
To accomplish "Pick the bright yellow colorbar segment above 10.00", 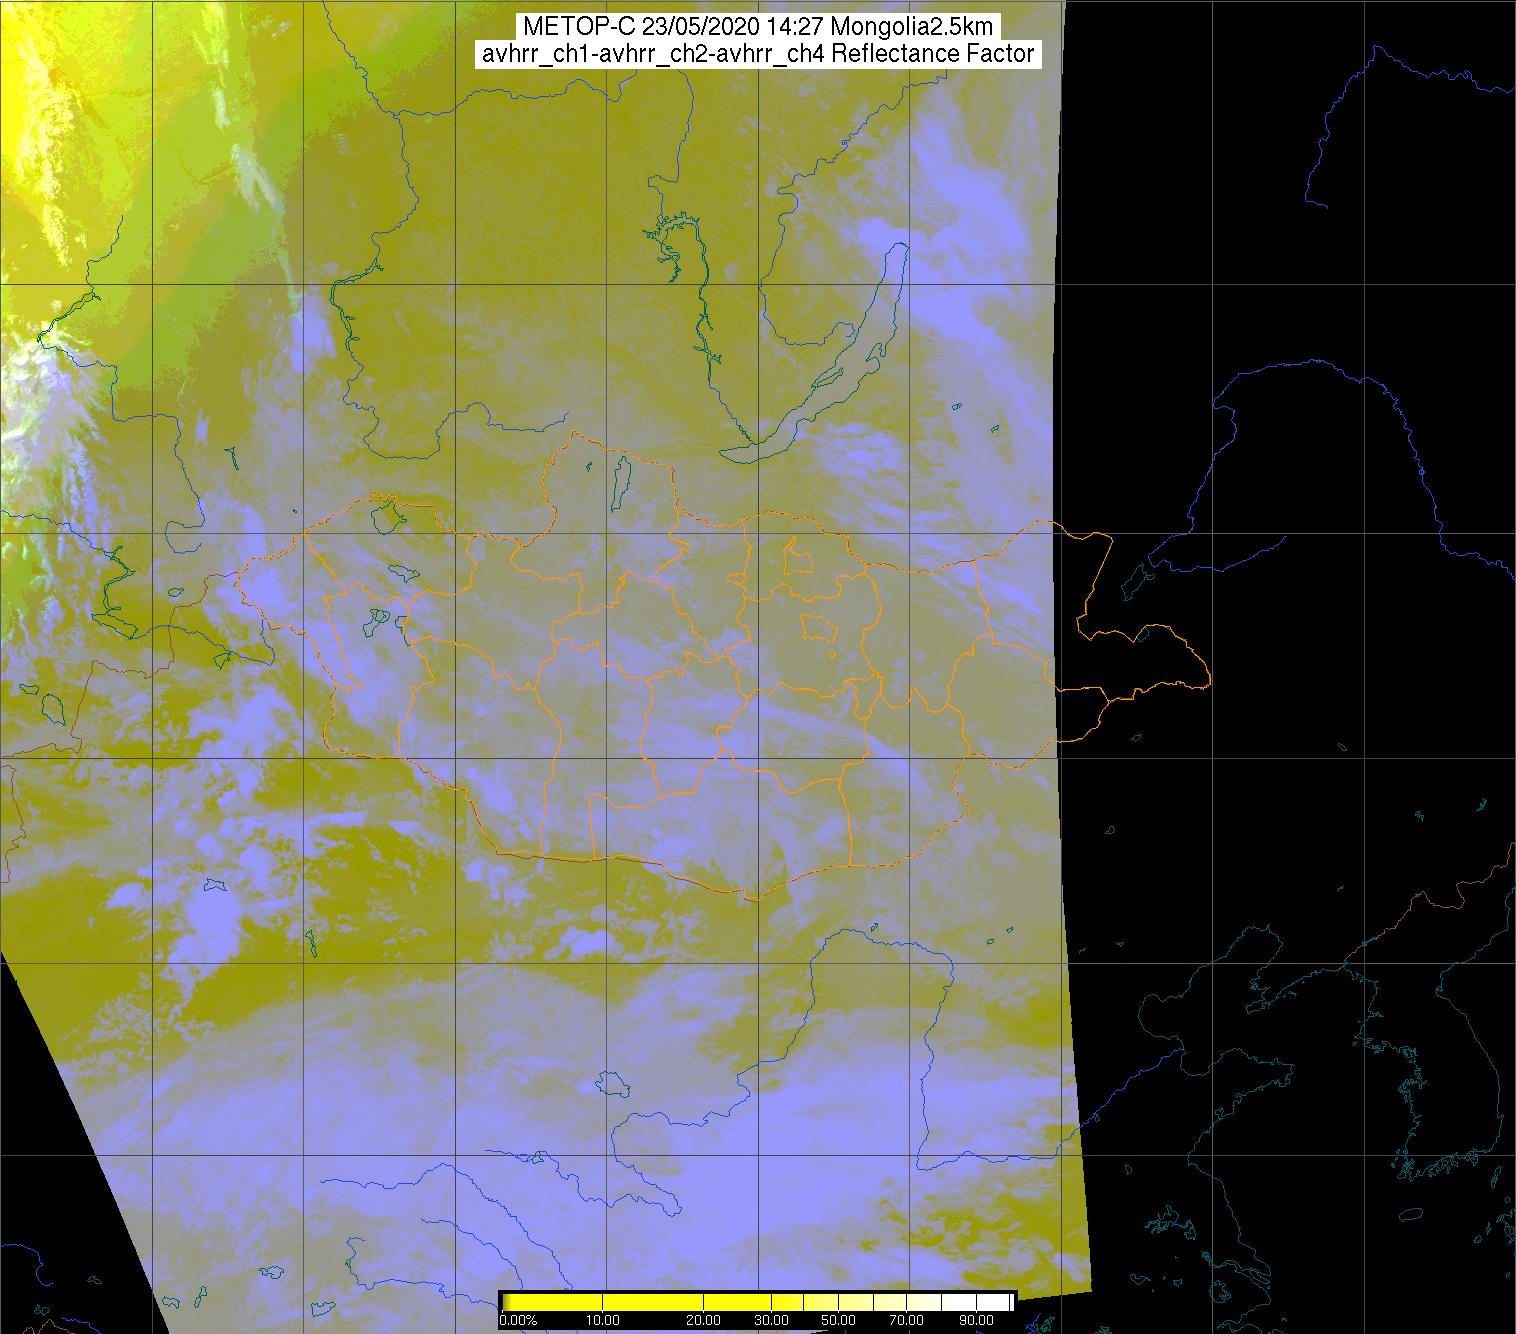I will click(x=652, y=1302).
